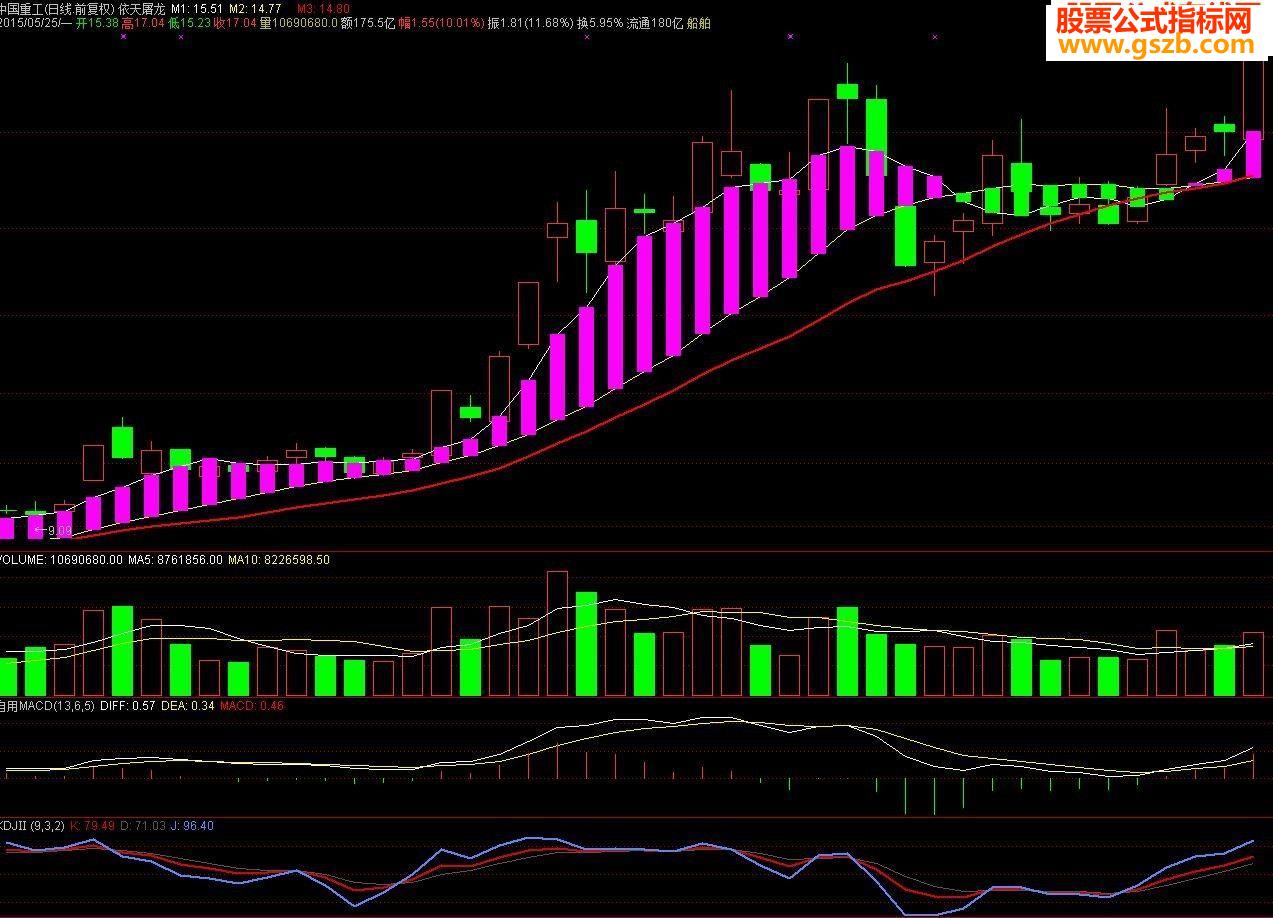Click the change value 幅1.55(10.01%)
Image resolution: width=1273 pixels, height=918 pixels.
tap(441, 22)
